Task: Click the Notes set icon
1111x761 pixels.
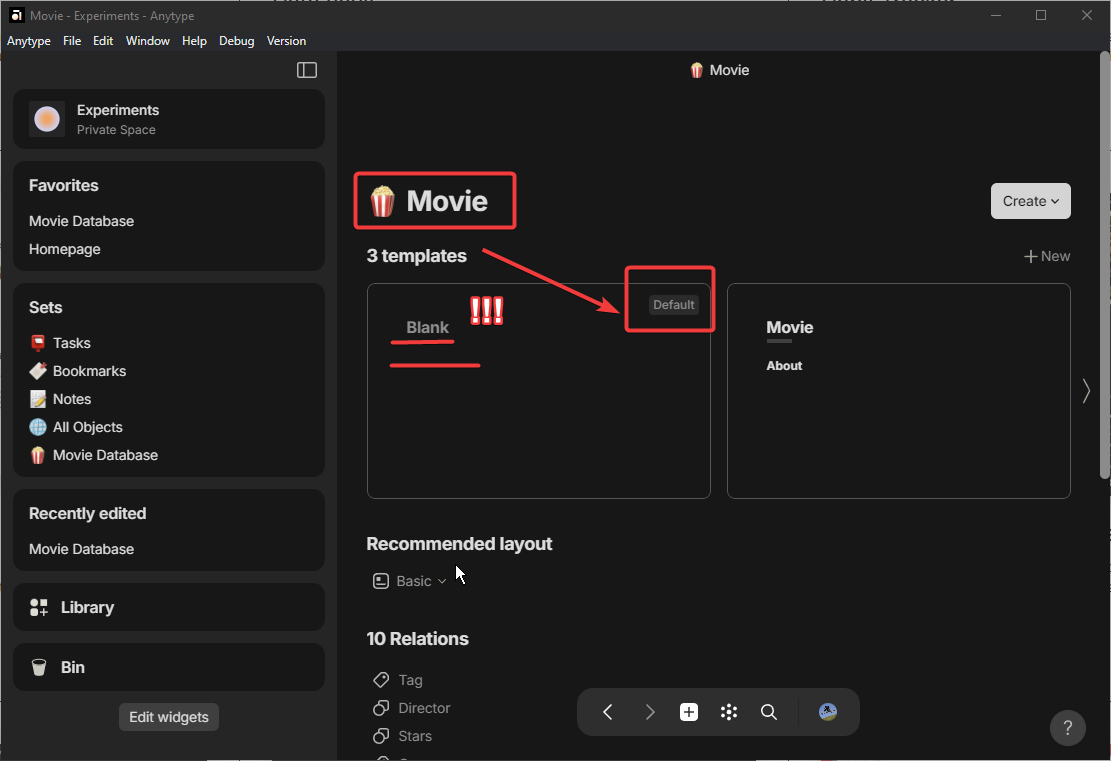Action: (x=38, y=399)
